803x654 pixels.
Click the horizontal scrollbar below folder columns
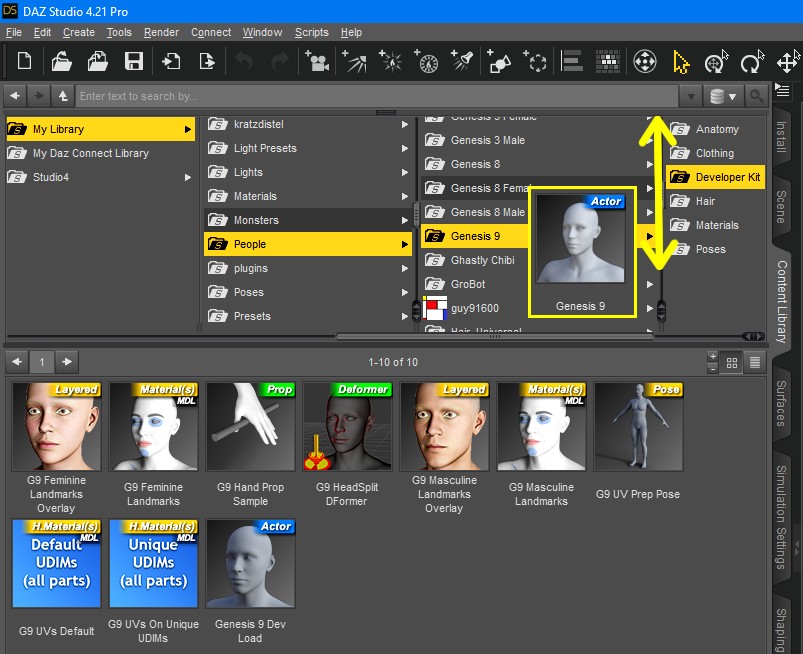pos(495,336)
